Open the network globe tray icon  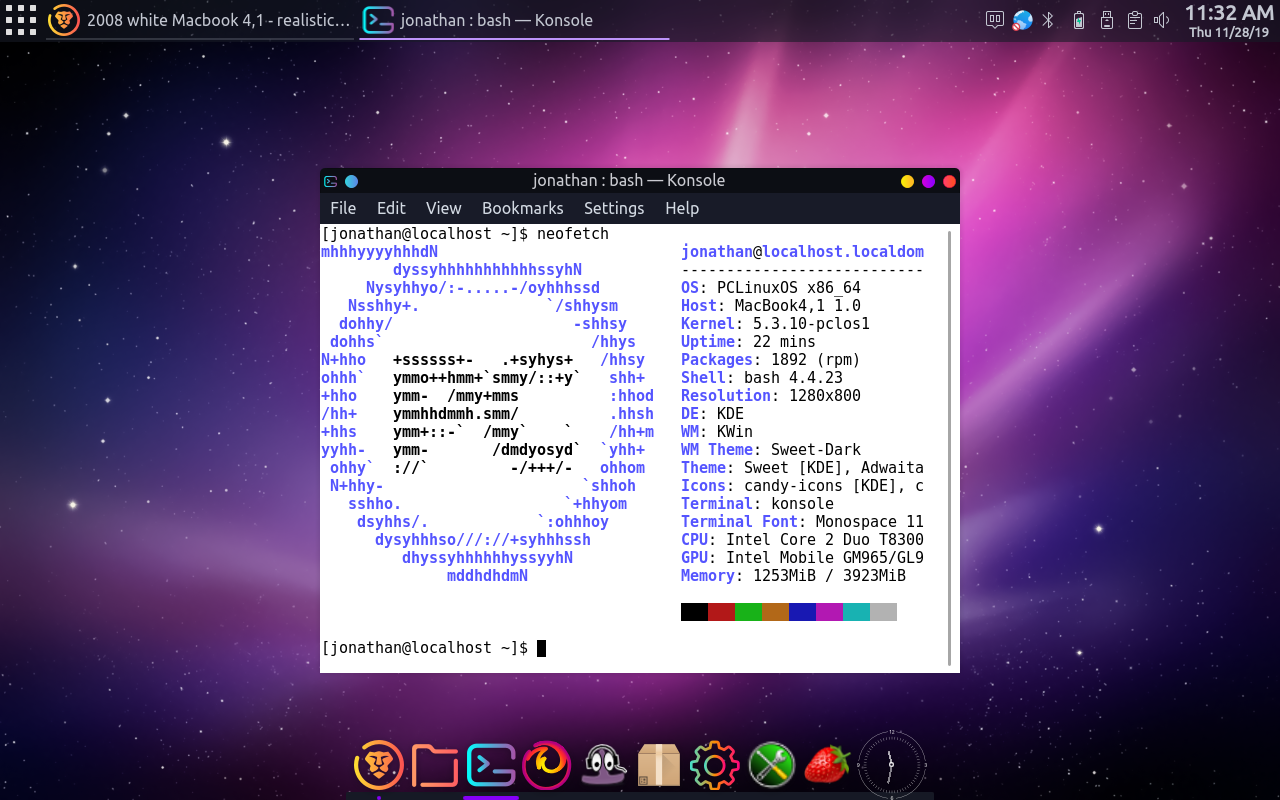tap(1022, 19)
